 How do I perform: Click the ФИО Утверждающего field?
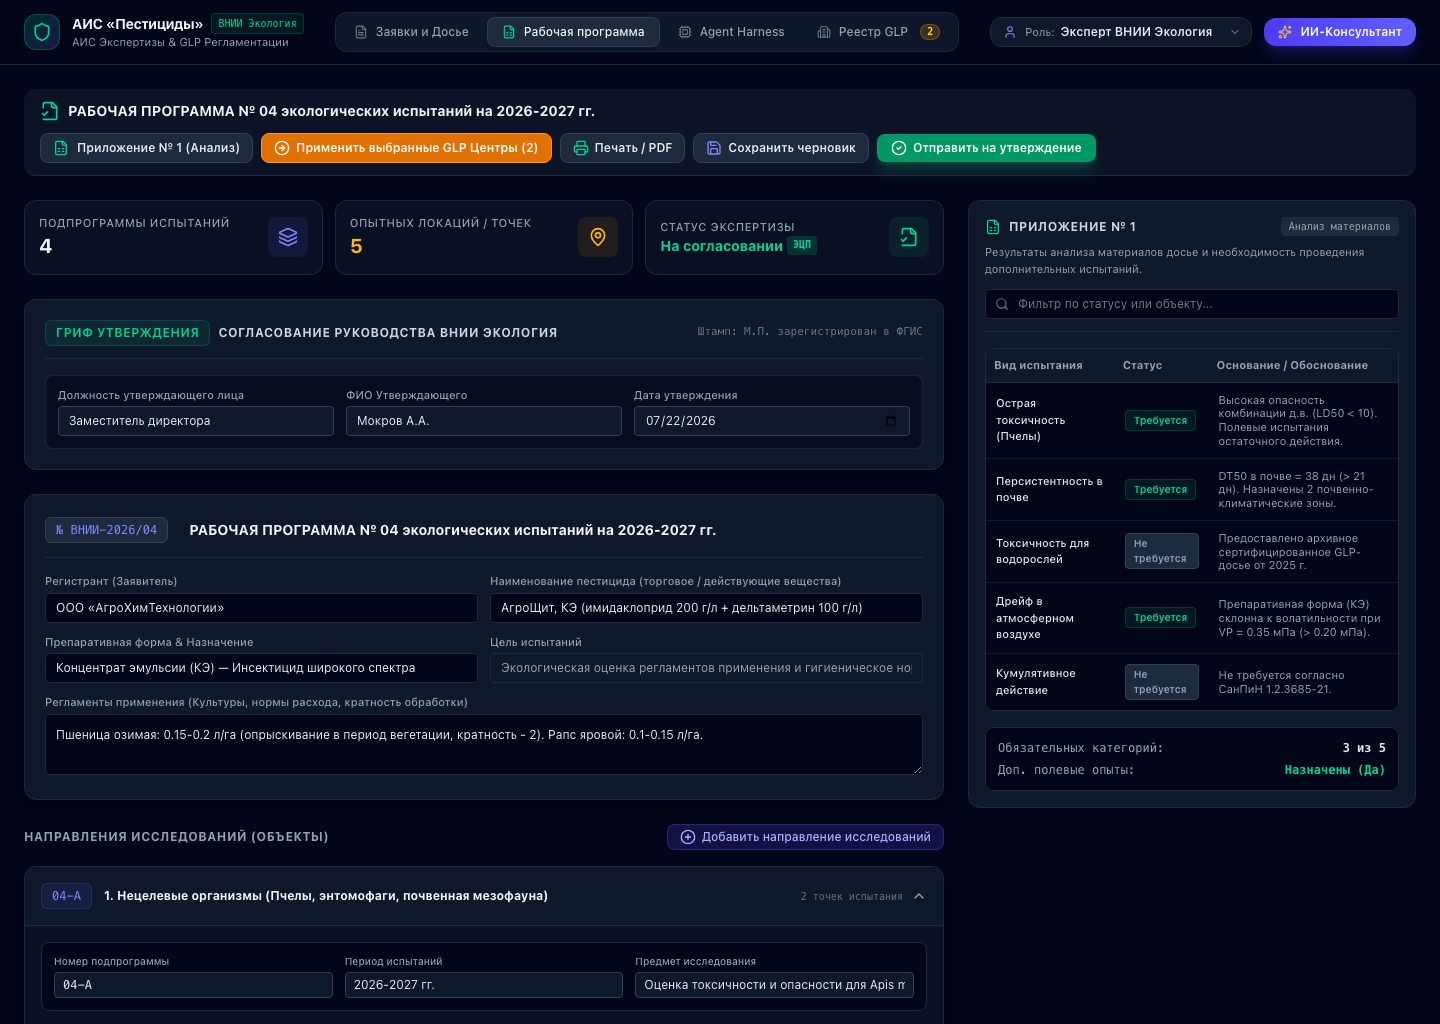tap(484, 421)
